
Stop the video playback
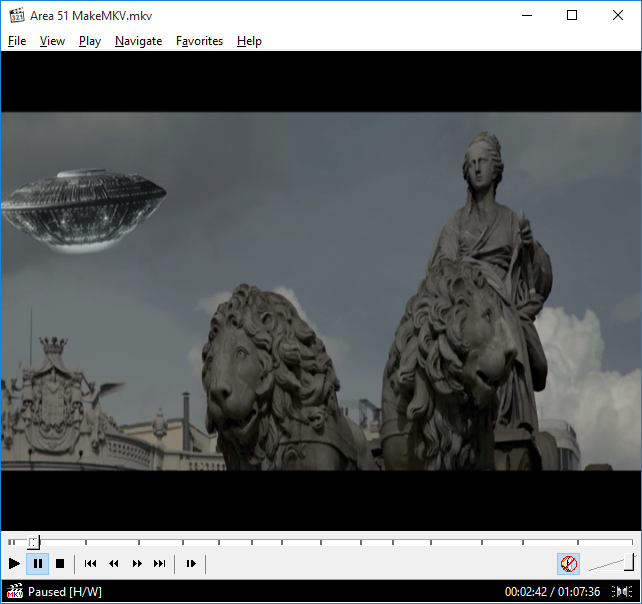(60, 563)
